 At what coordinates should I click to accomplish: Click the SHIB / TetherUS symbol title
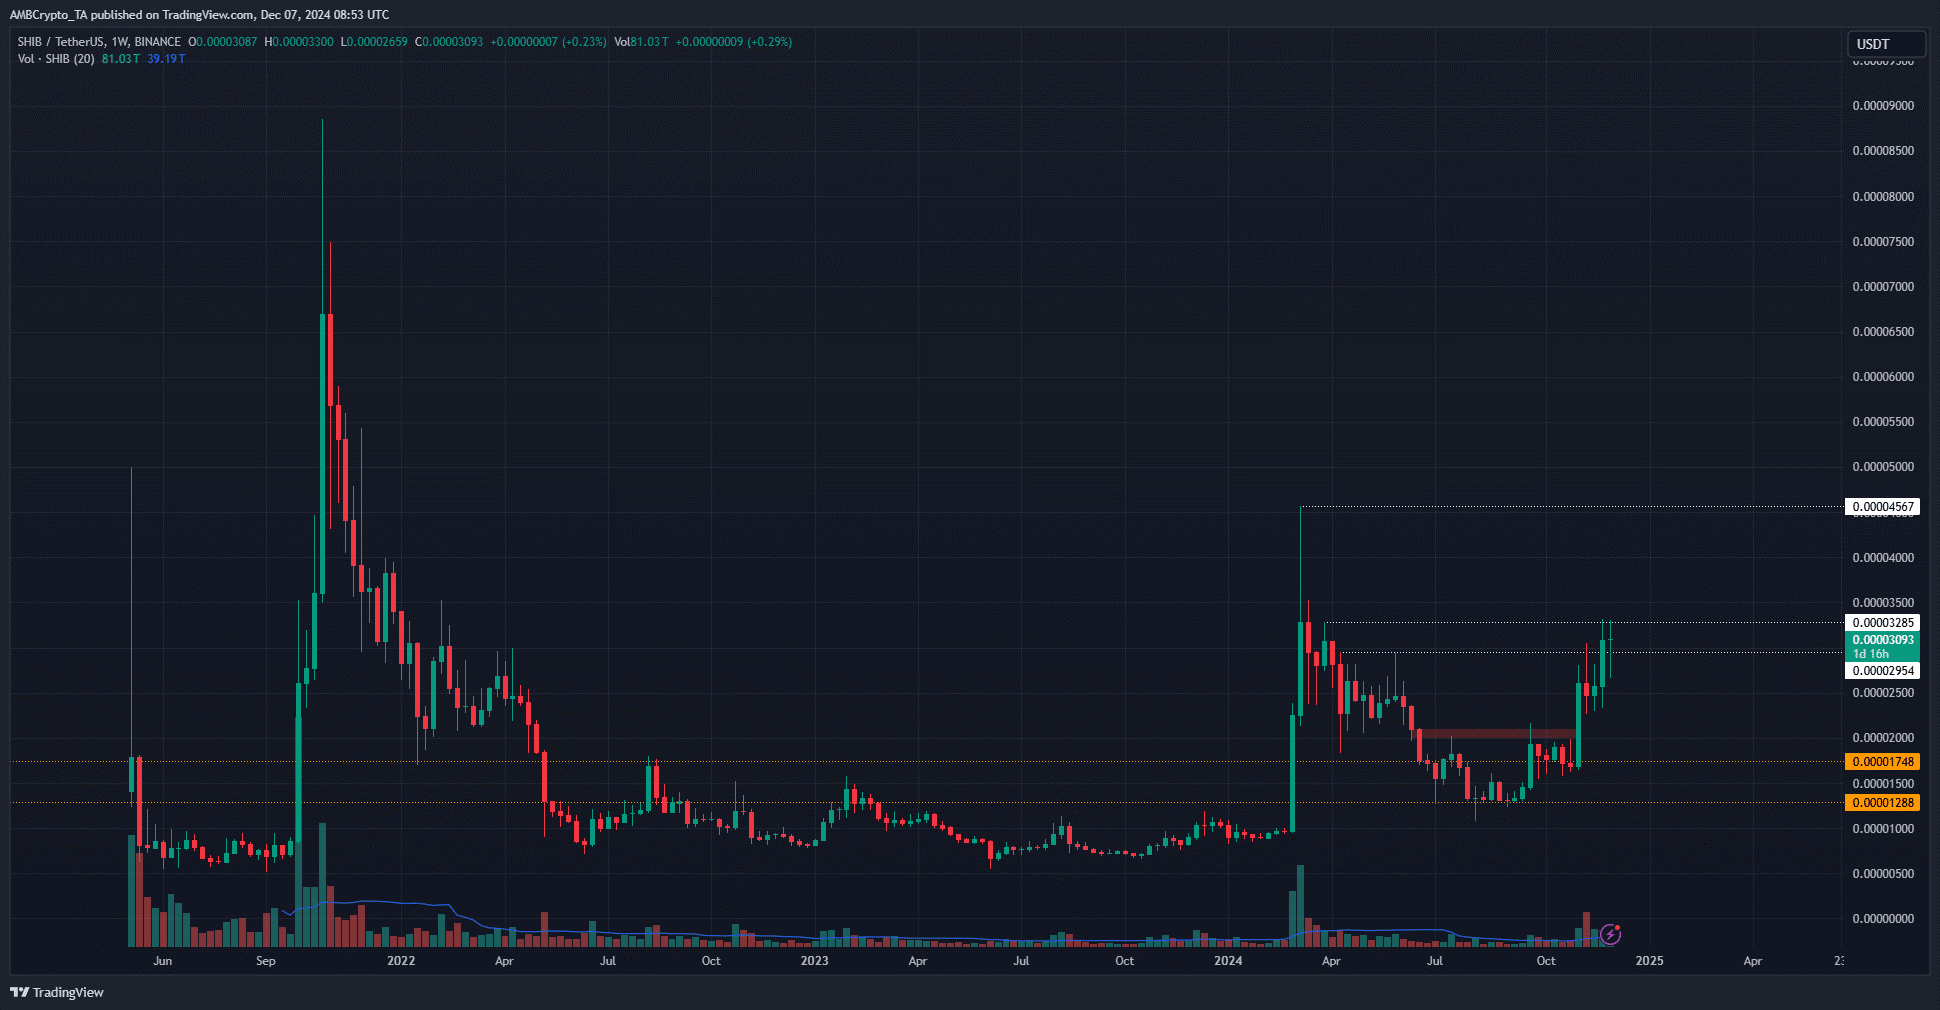point(99,42)
